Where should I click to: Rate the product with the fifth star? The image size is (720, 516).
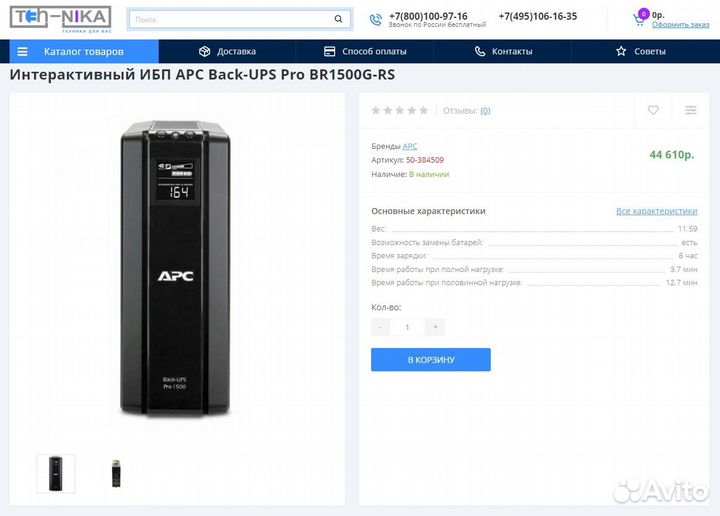click(x=424, y=110)
